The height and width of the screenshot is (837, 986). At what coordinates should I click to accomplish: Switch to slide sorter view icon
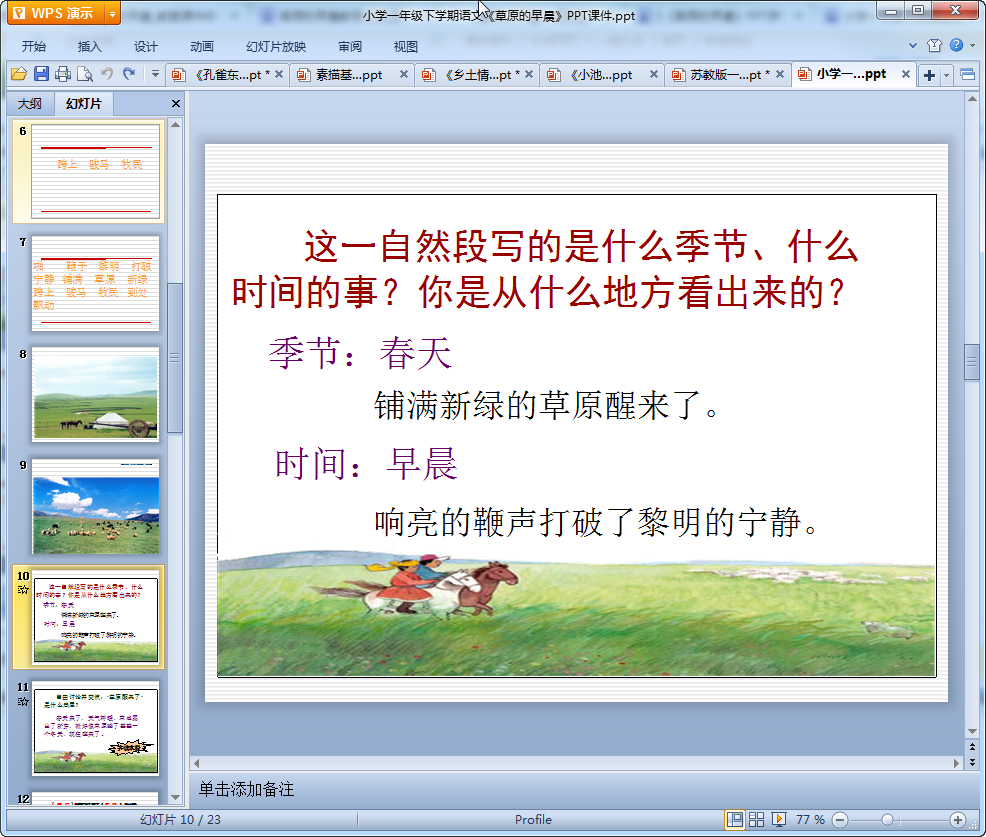tap(756, 819)
